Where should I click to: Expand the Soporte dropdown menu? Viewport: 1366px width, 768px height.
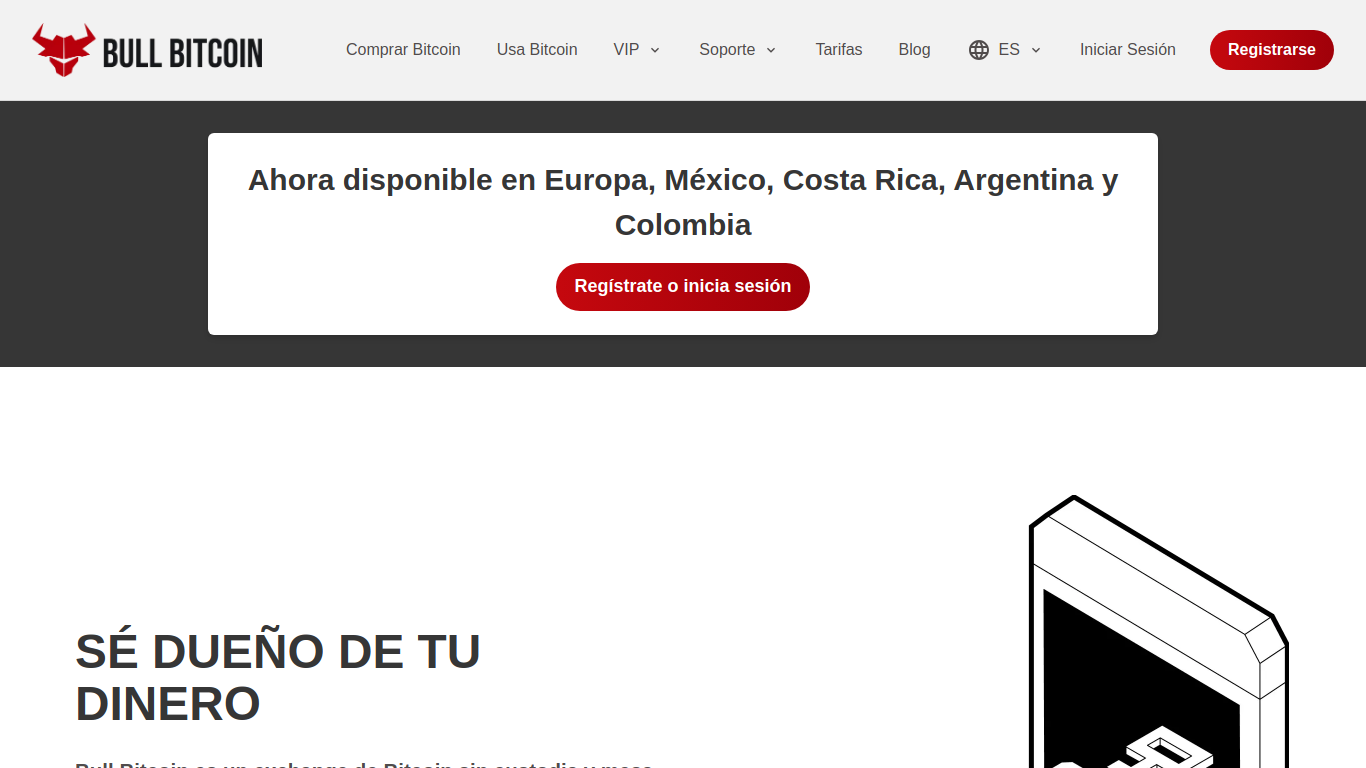pos(738,50)
